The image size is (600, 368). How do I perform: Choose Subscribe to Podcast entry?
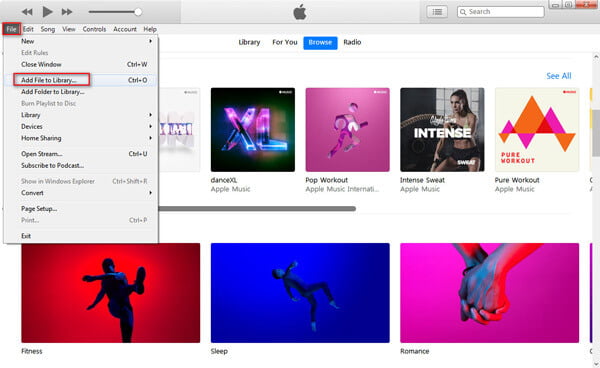(x=80, y=165)
